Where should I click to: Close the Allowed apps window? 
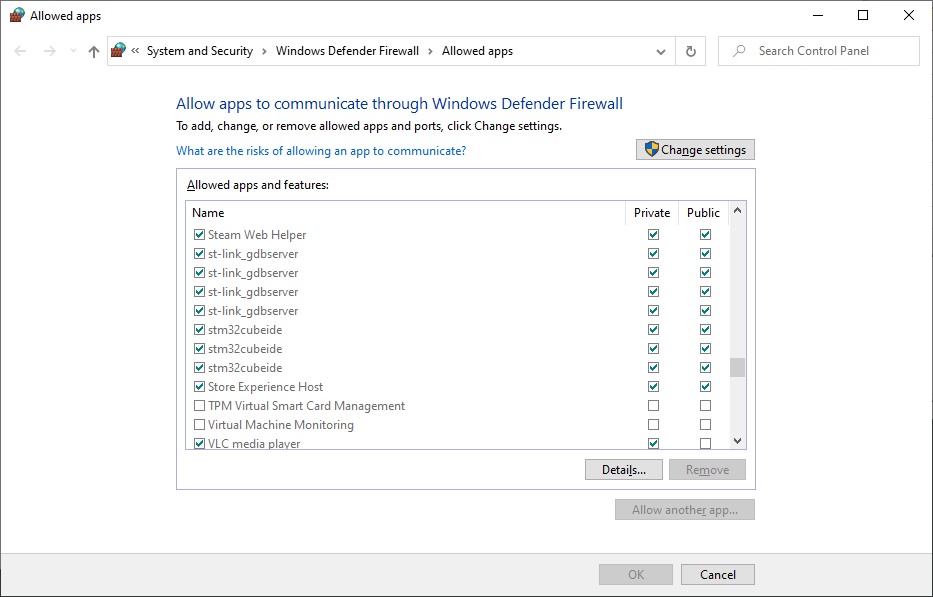pos(909,15)
